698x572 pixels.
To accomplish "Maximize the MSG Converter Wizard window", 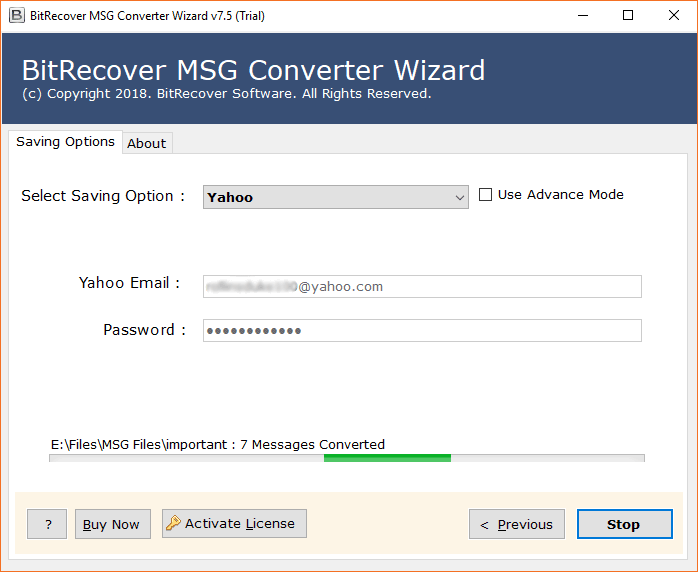I will click(x=628, y=16).
